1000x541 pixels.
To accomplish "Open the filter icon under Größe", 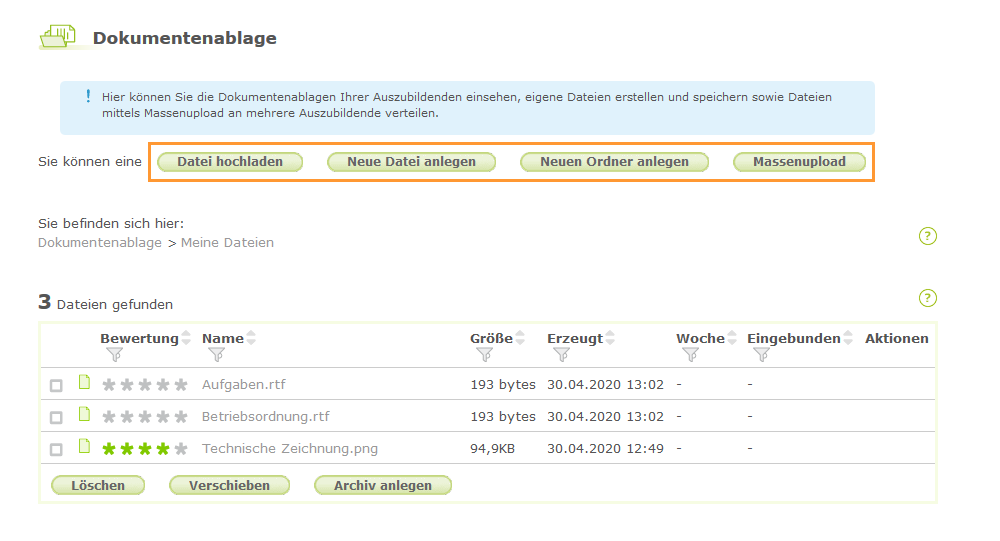I will [x=483, y=354].
